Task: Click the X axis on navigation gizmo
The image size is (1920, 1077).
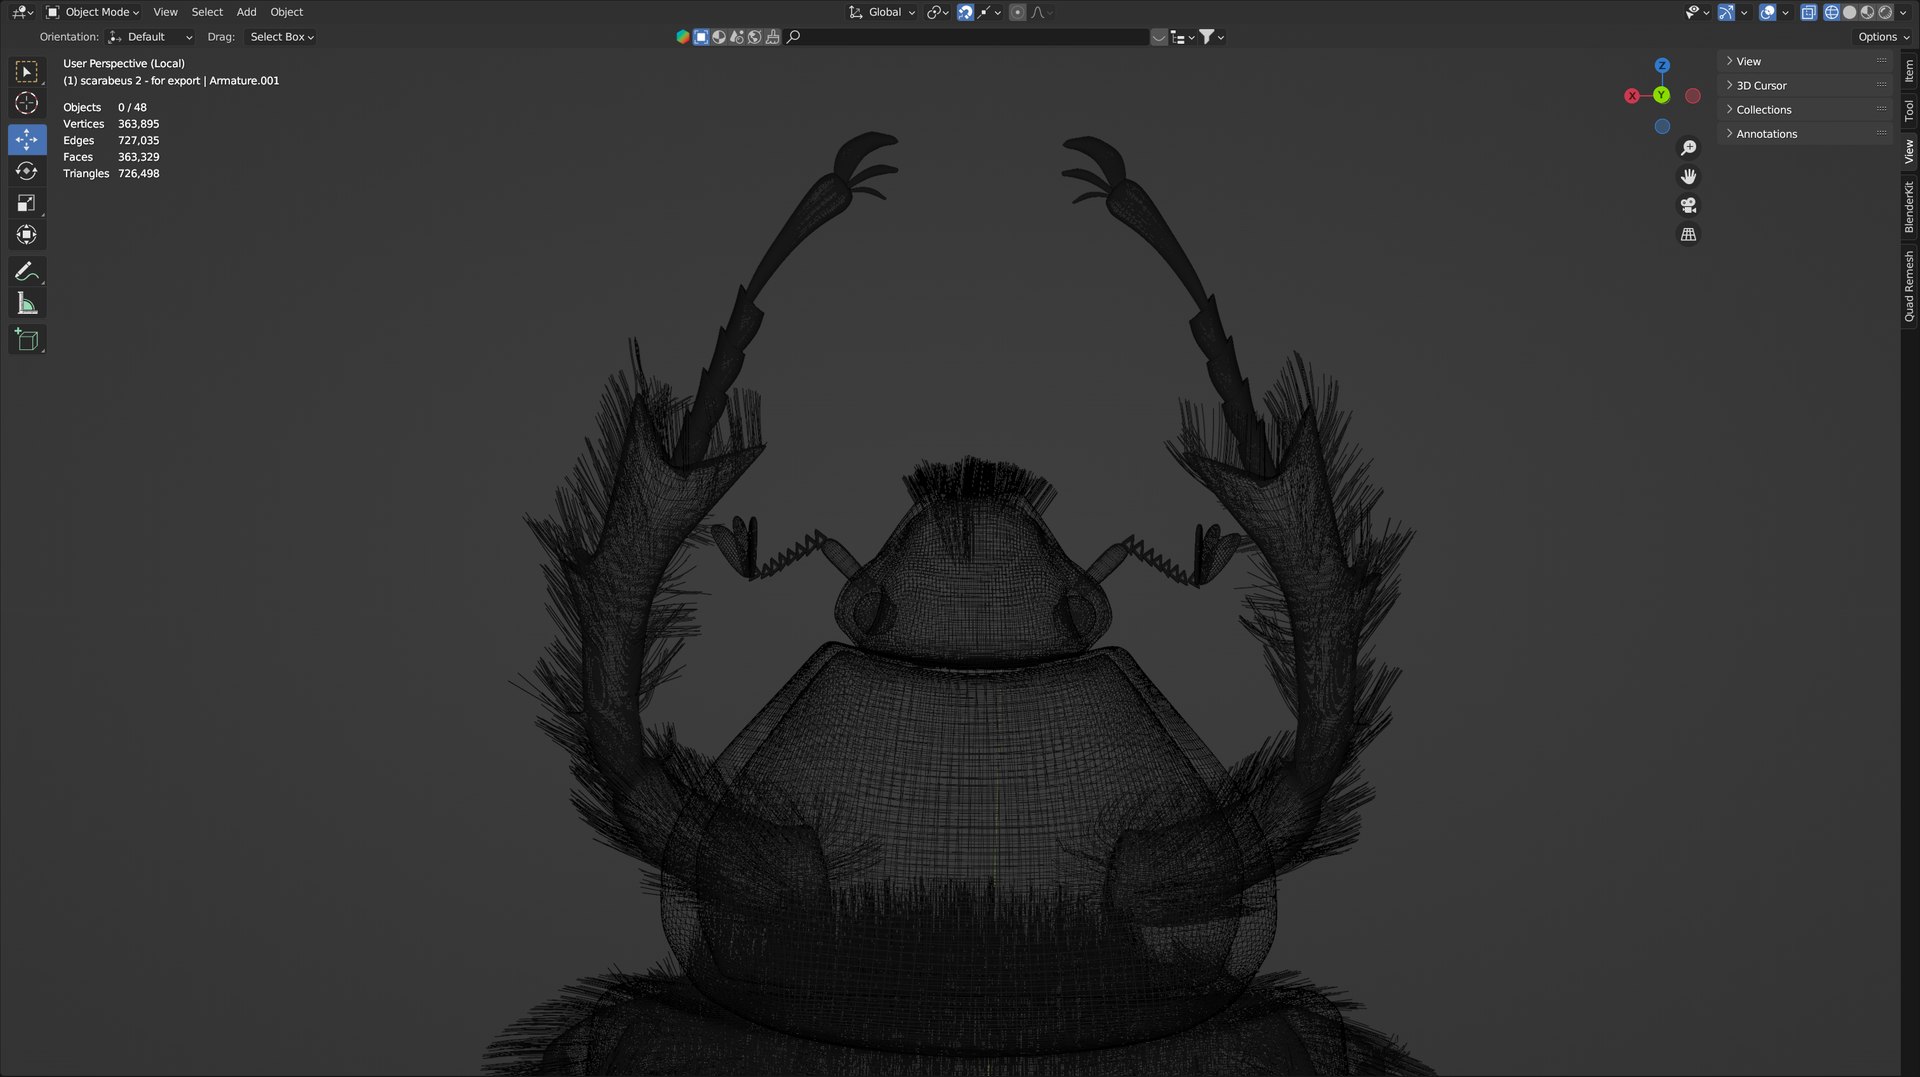Action: point(1632,96)
